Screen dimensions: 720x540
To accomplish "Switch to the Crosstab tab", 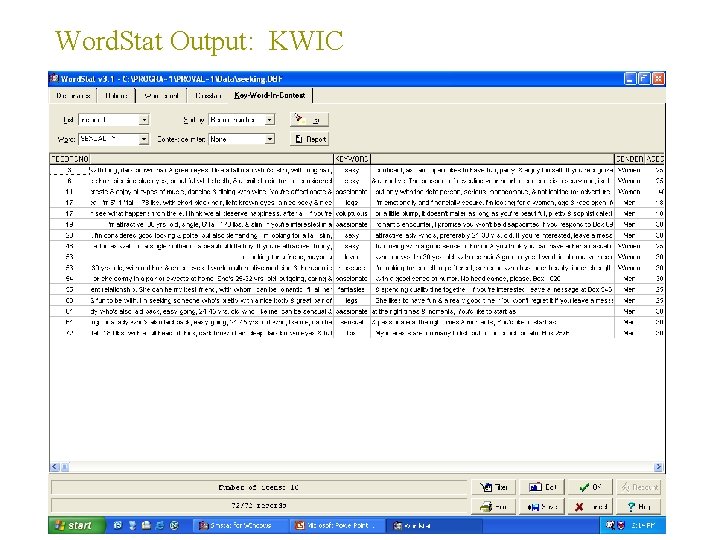I will (208, 96).
